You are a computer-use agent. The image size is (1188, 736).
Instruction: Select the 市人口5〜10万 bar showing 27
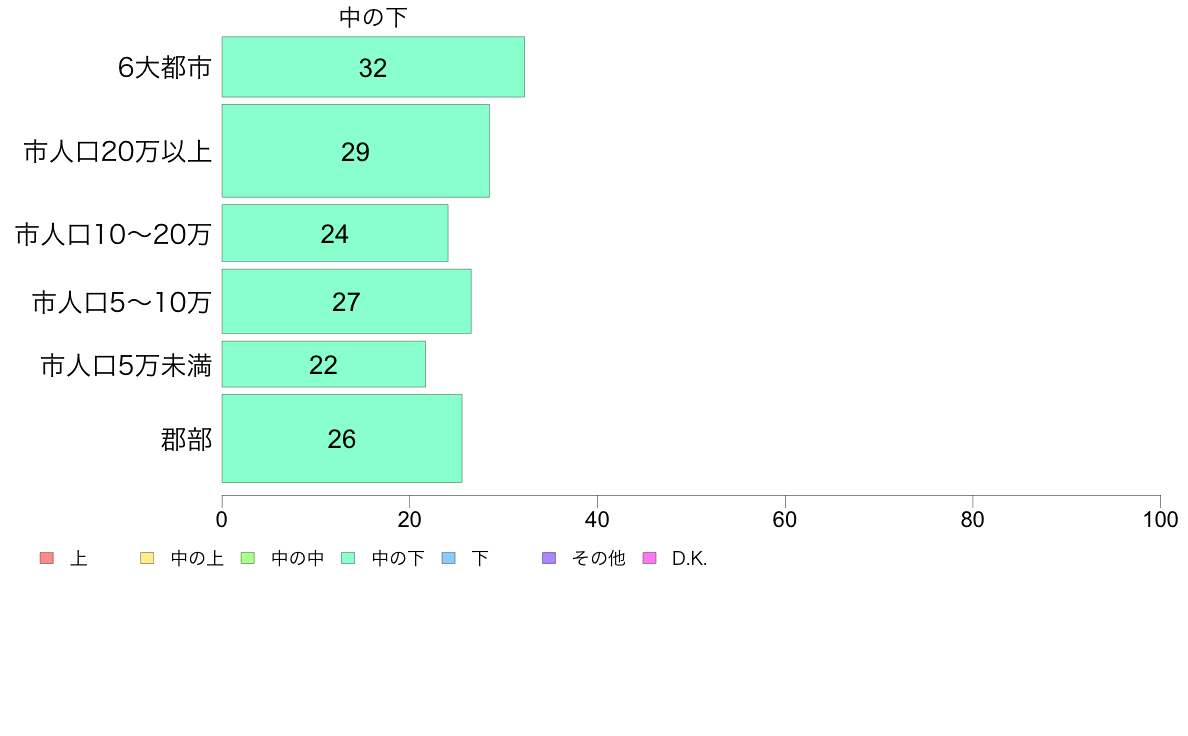346,301
